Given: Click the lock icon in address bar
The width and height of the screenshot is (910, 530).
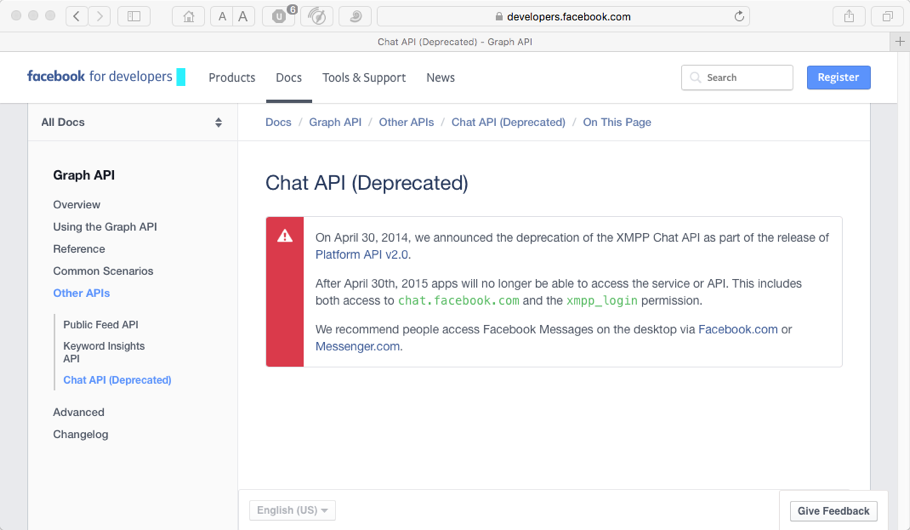Looking at the screenshot, I should (499, 17).
